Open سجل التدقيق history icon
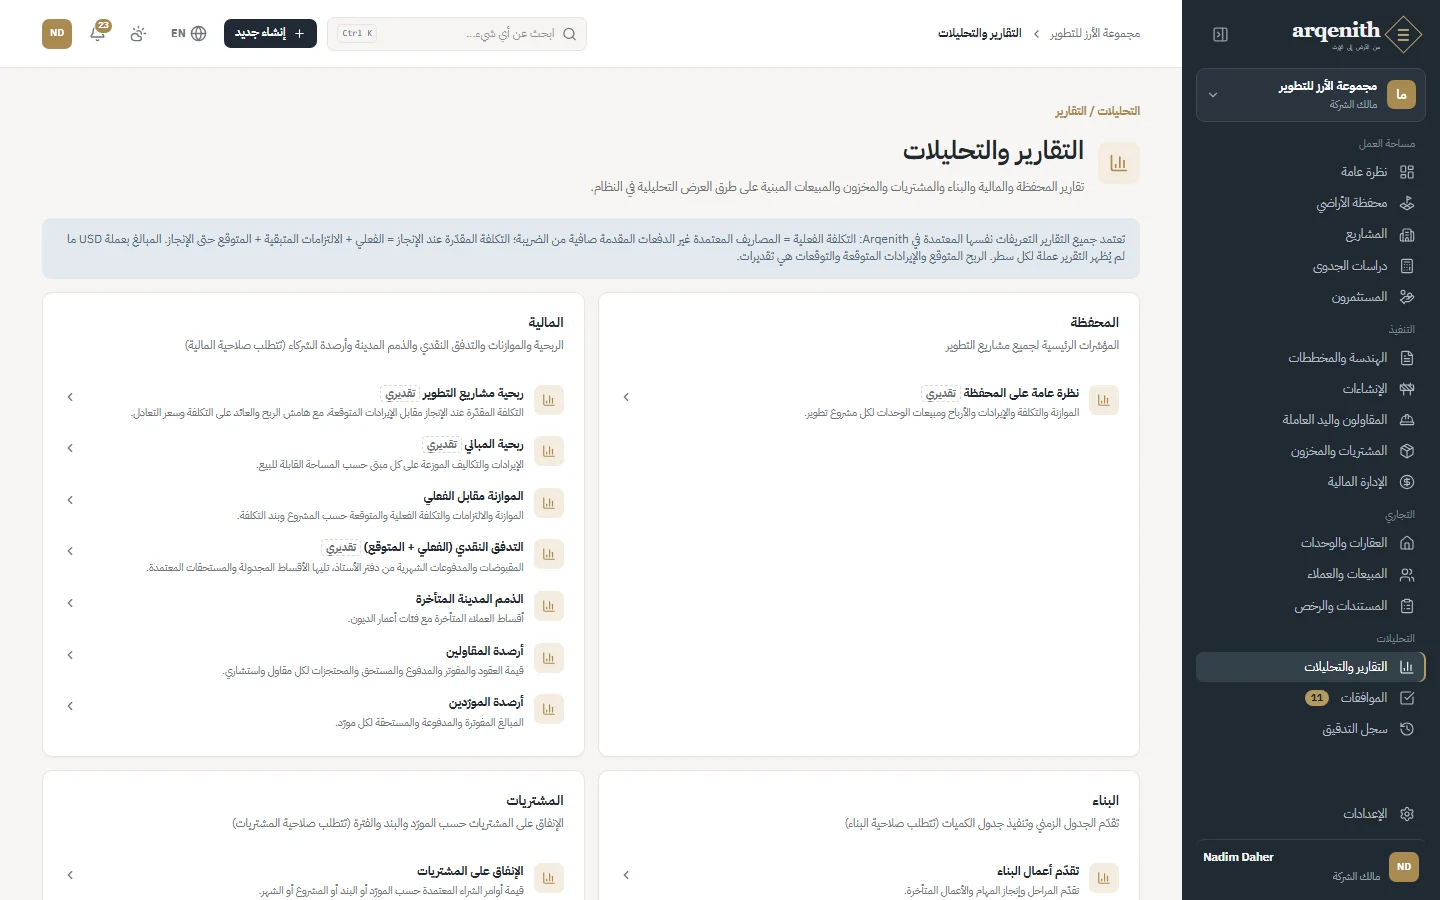This screenshot has width=1440, height=900. pos(1407,729)
